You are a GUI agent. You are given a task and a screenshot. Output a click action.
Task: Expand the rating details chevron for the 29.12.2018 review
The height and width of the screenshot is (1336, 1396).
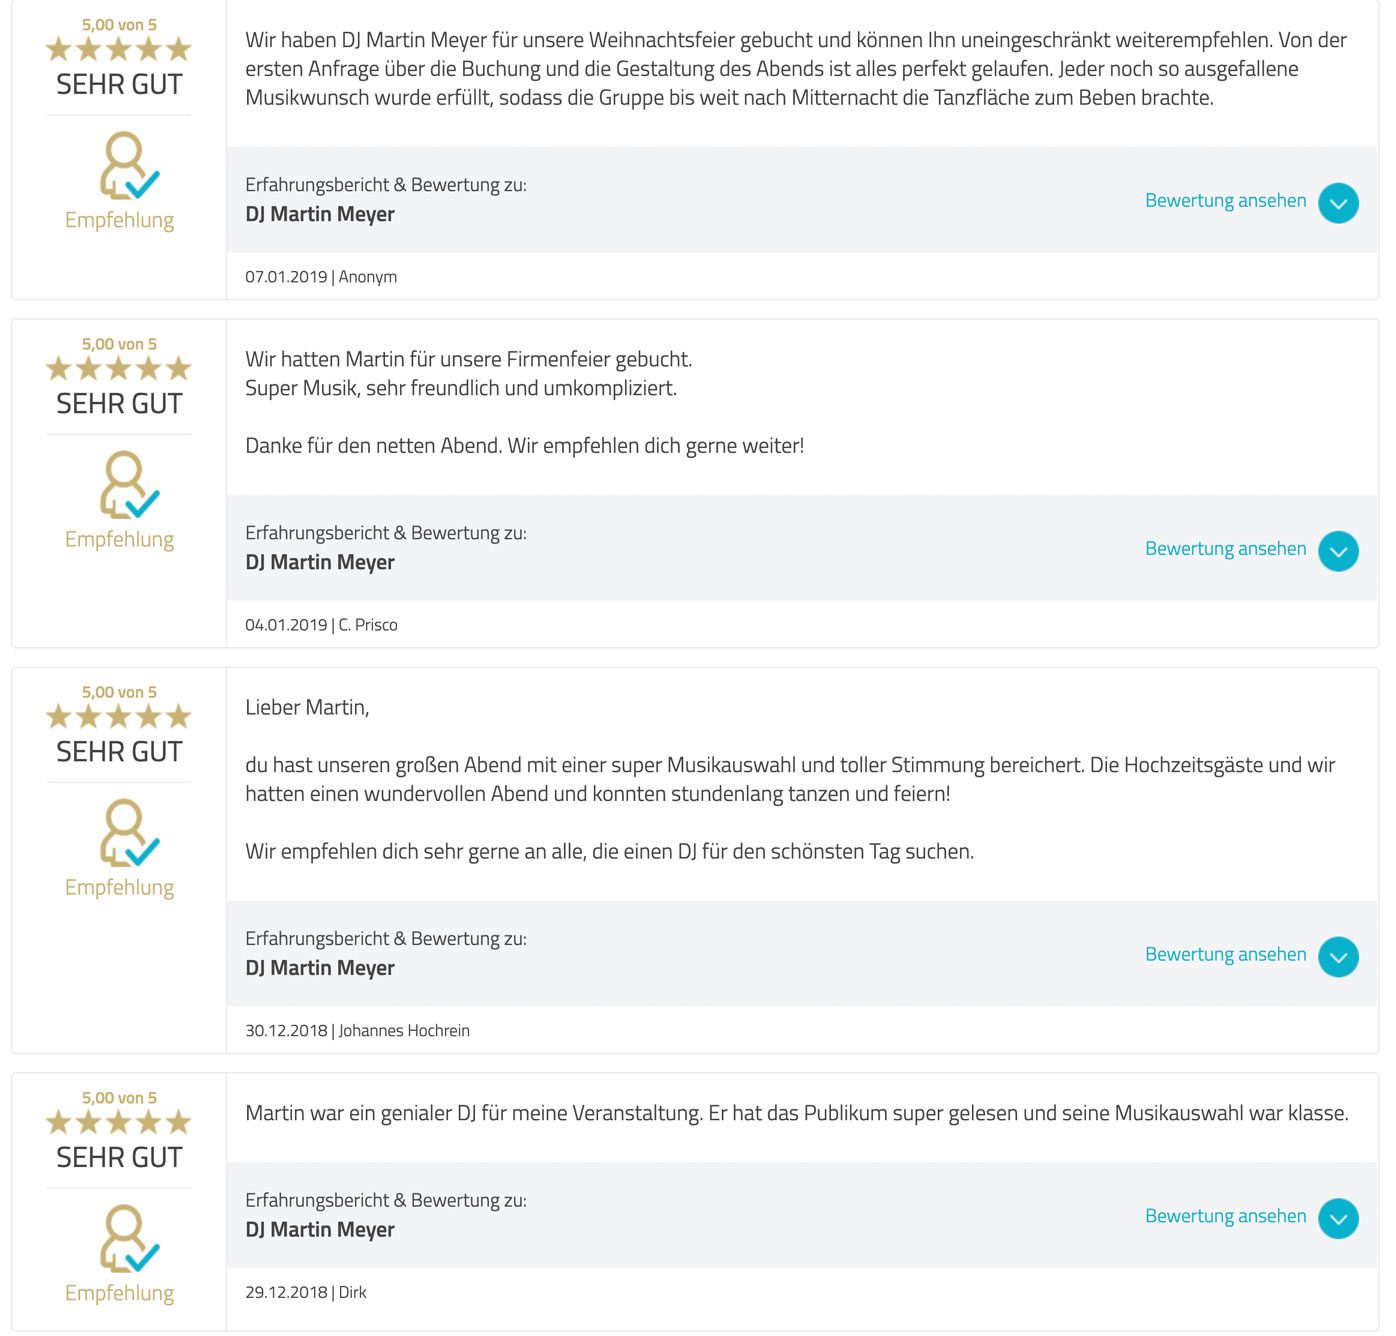(1338, 1218)
